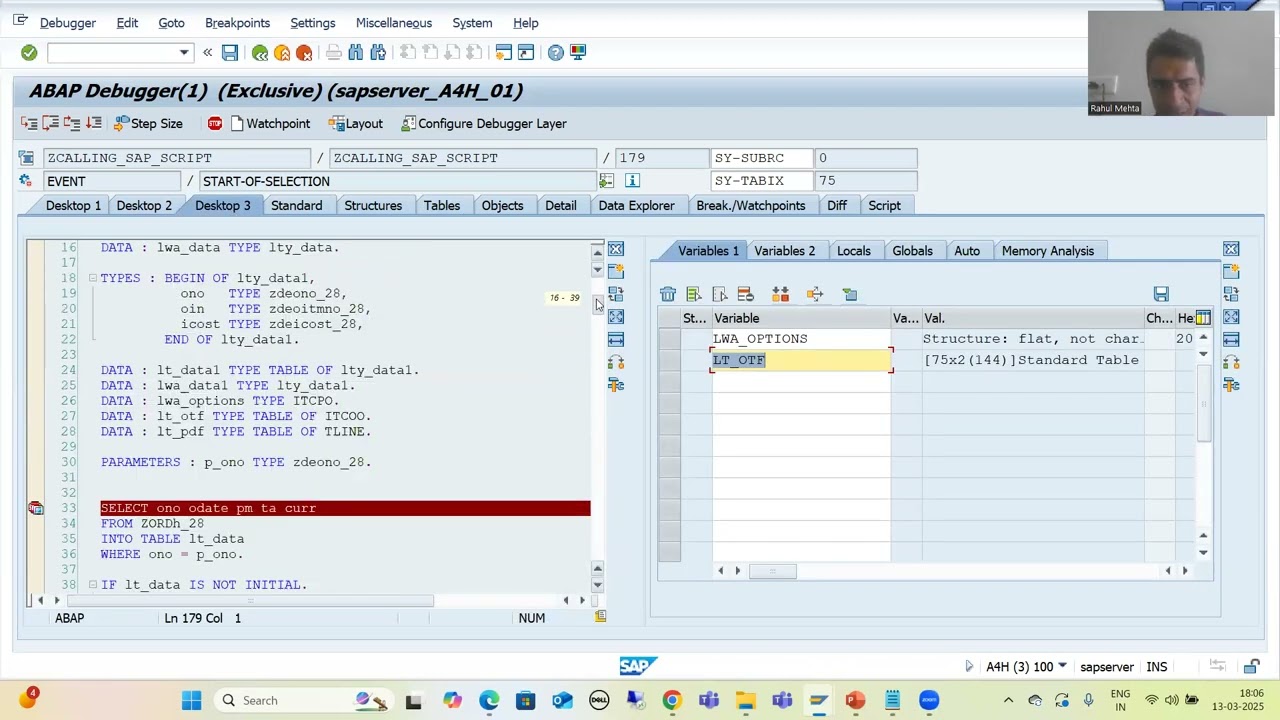
Task: Close the variables tool on the right
Action: 1231,249
